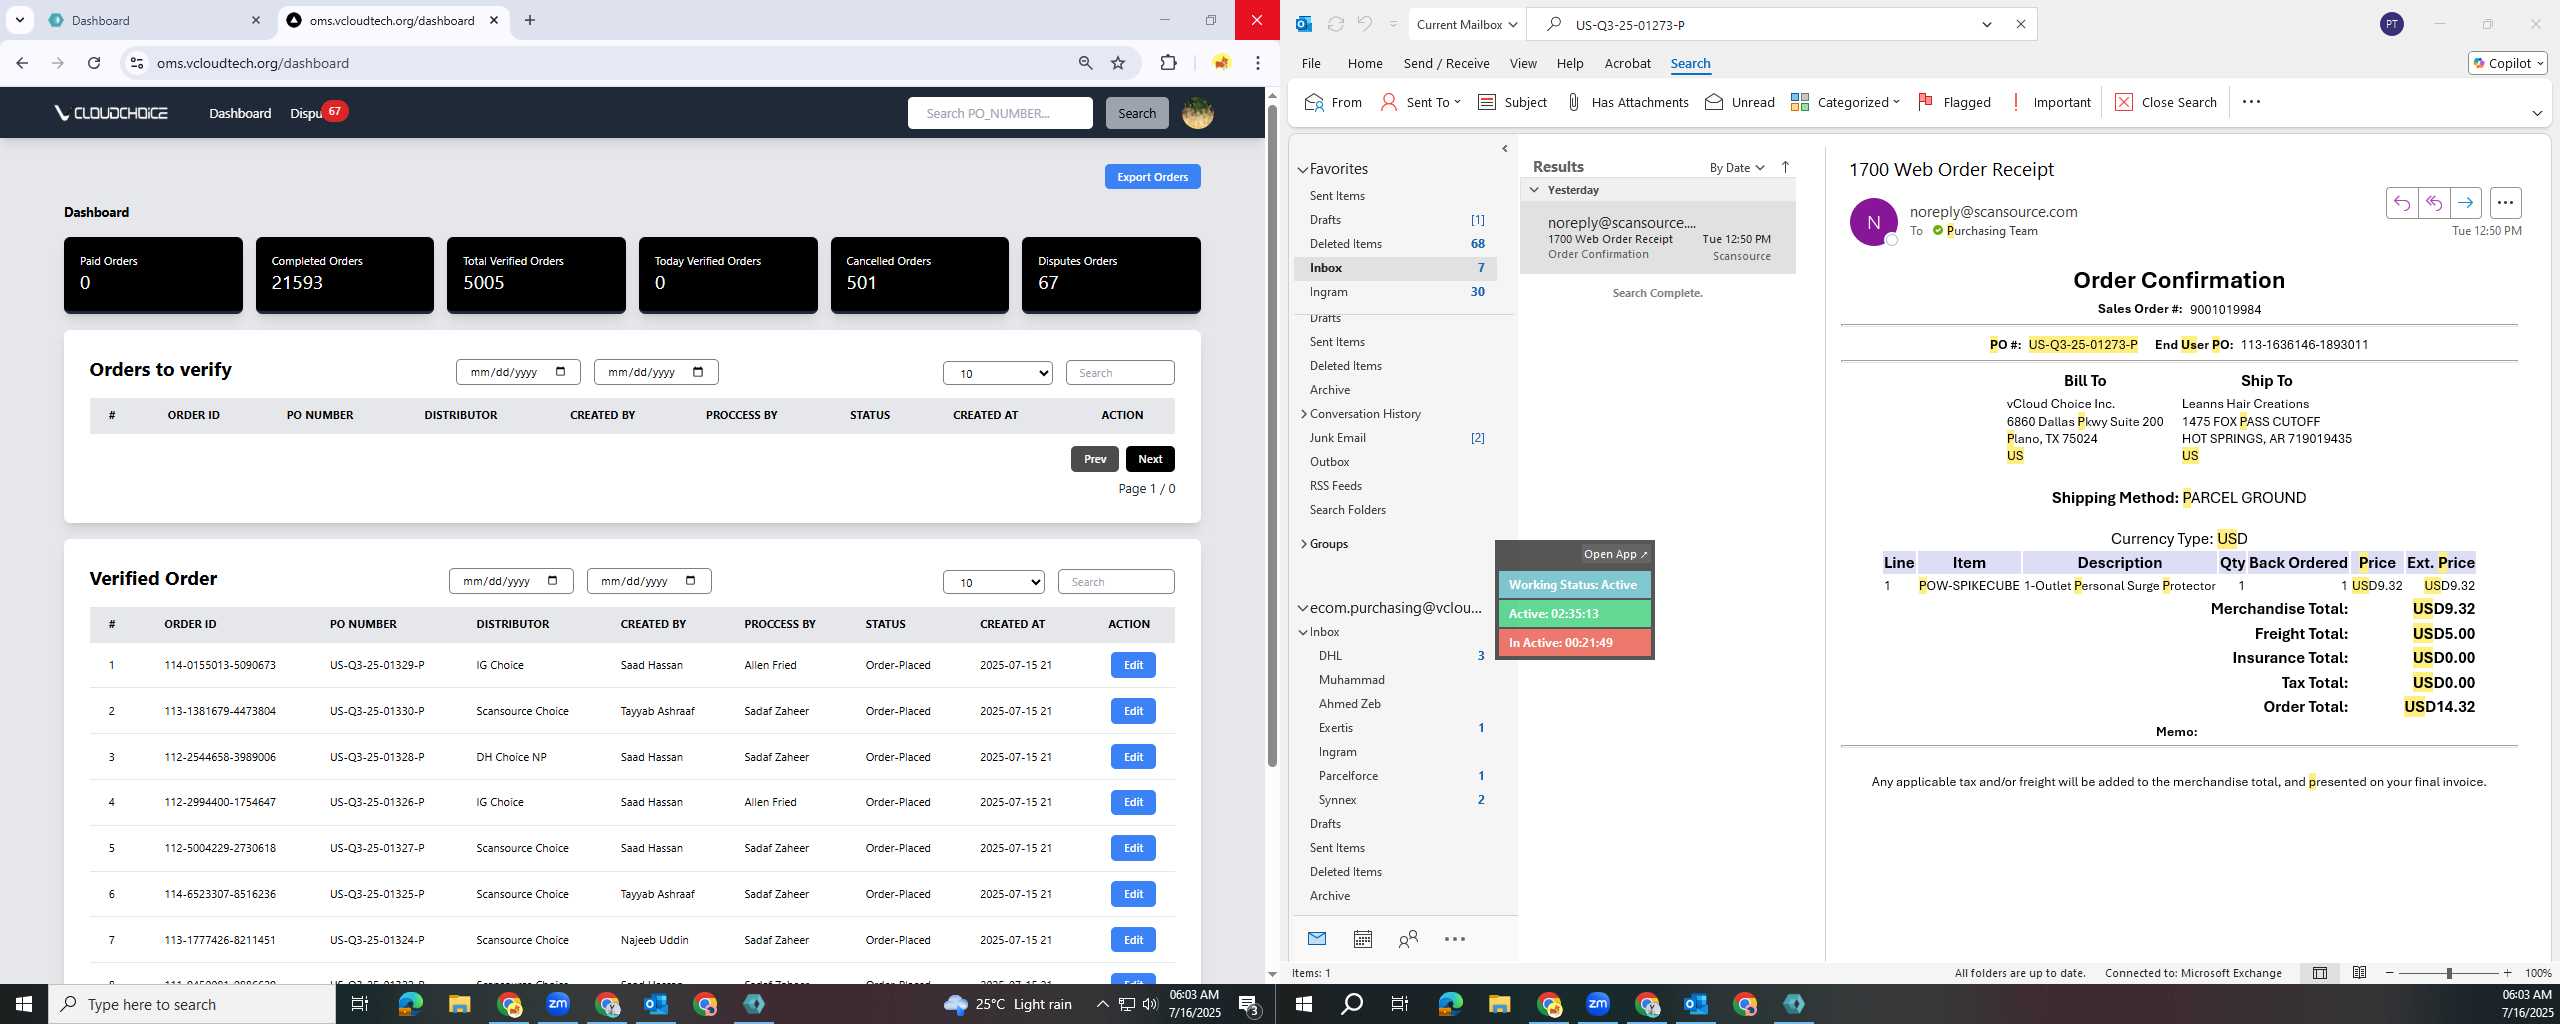Open Chrome three-dot menu
Screen dimensions: 2560x1024
[1258, 63]
